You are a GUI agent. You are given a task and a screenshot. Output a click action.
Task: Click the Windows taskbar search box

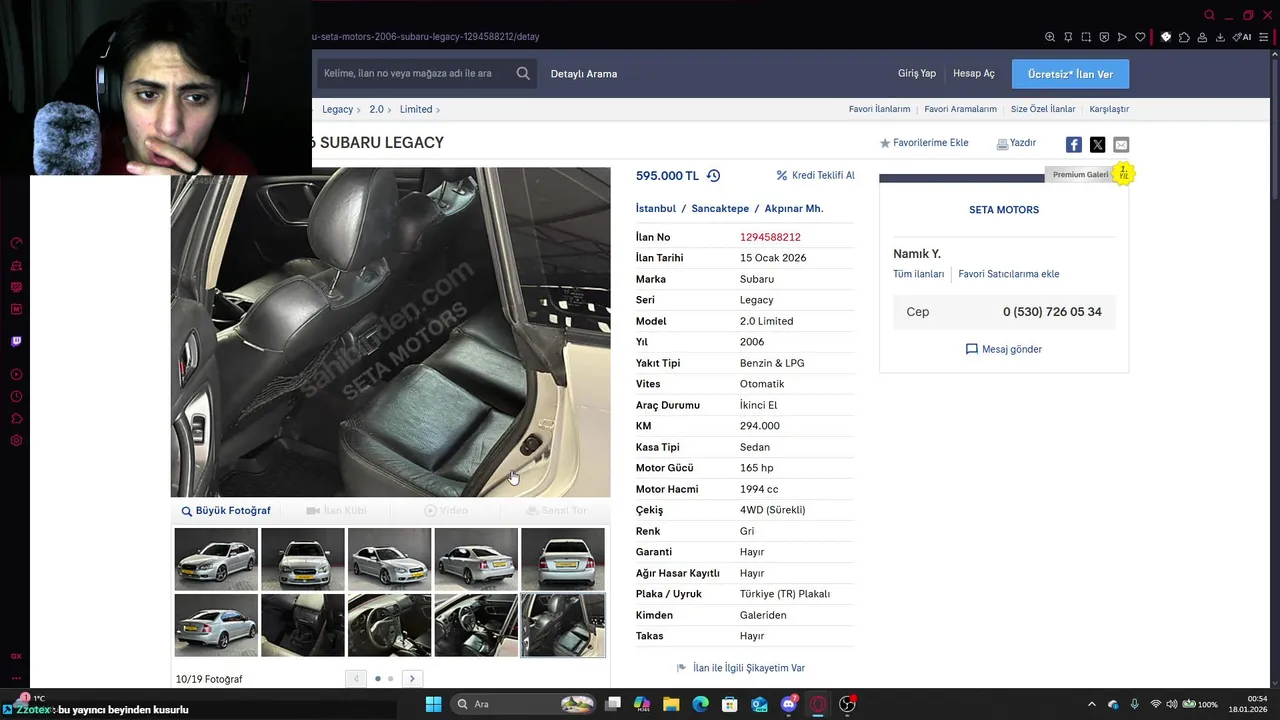tap(523, 704)
